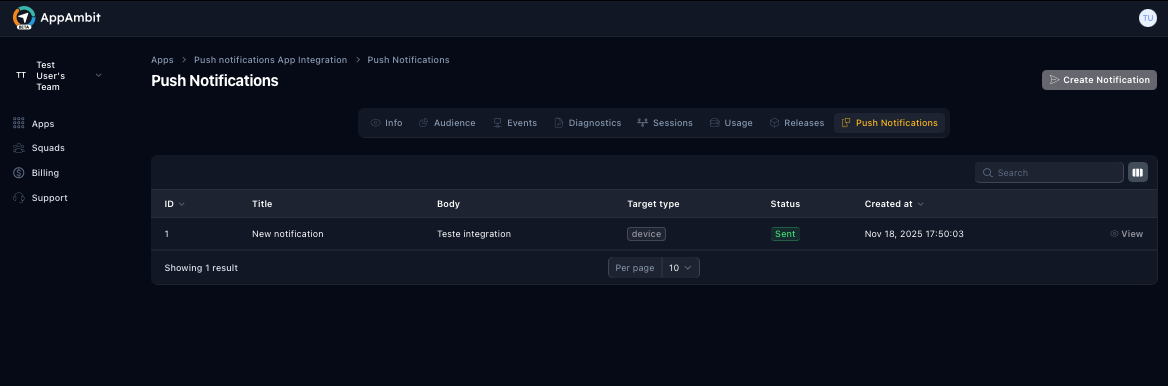Click the Body column header
Image resolution: width=1168 pixels, height=386 pixels.
[448, 204]
